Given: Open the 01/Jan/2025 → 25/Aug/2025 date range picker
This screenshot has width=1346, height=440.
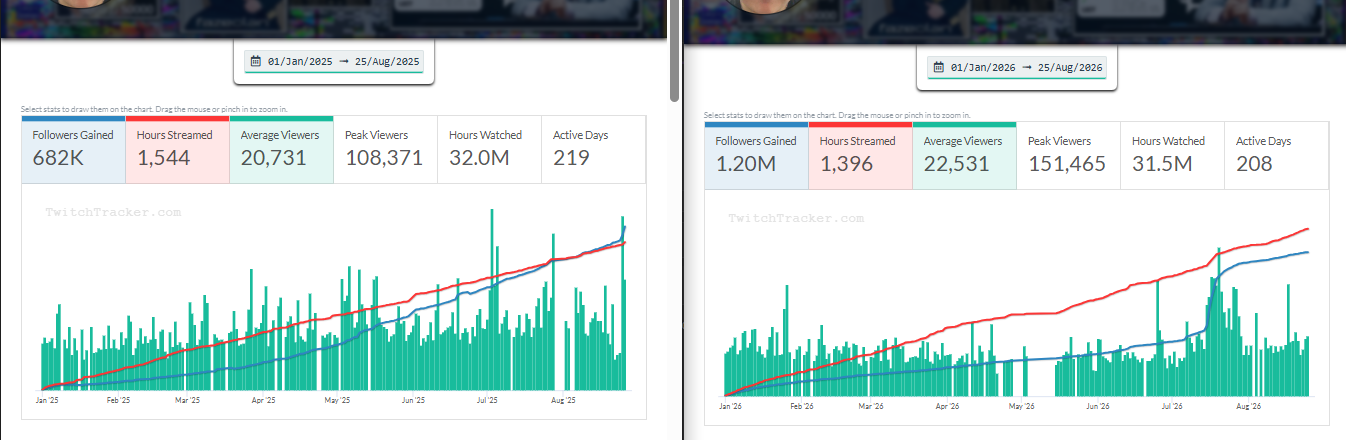Looking at the screenshot, I should tap(335, 62).
